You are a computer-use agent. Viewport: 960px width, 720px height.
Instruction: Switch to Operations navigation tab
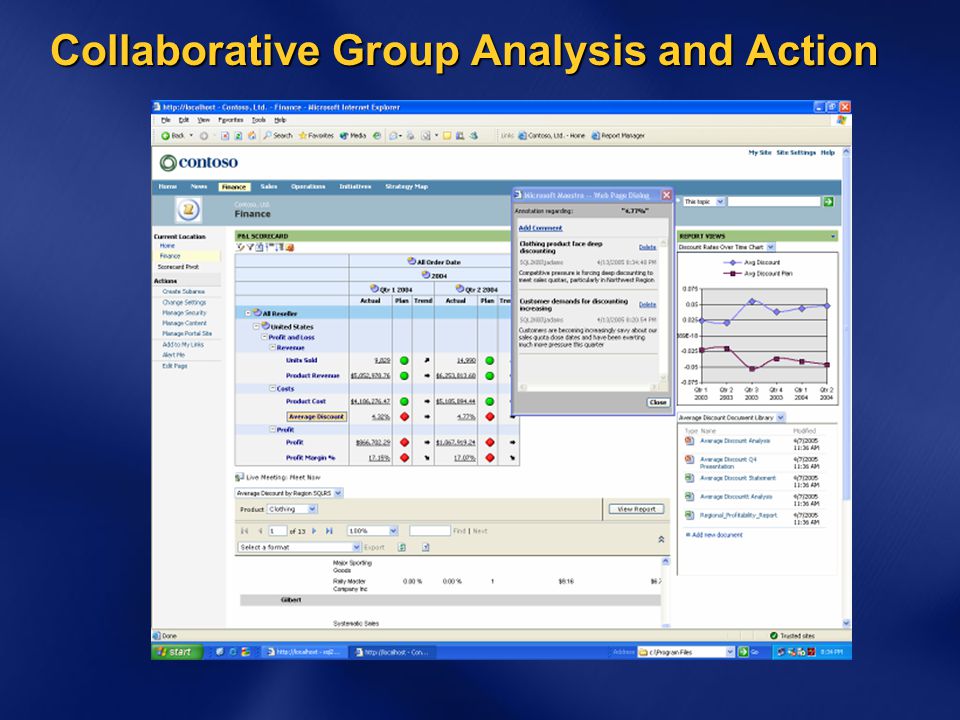[308, 186]
